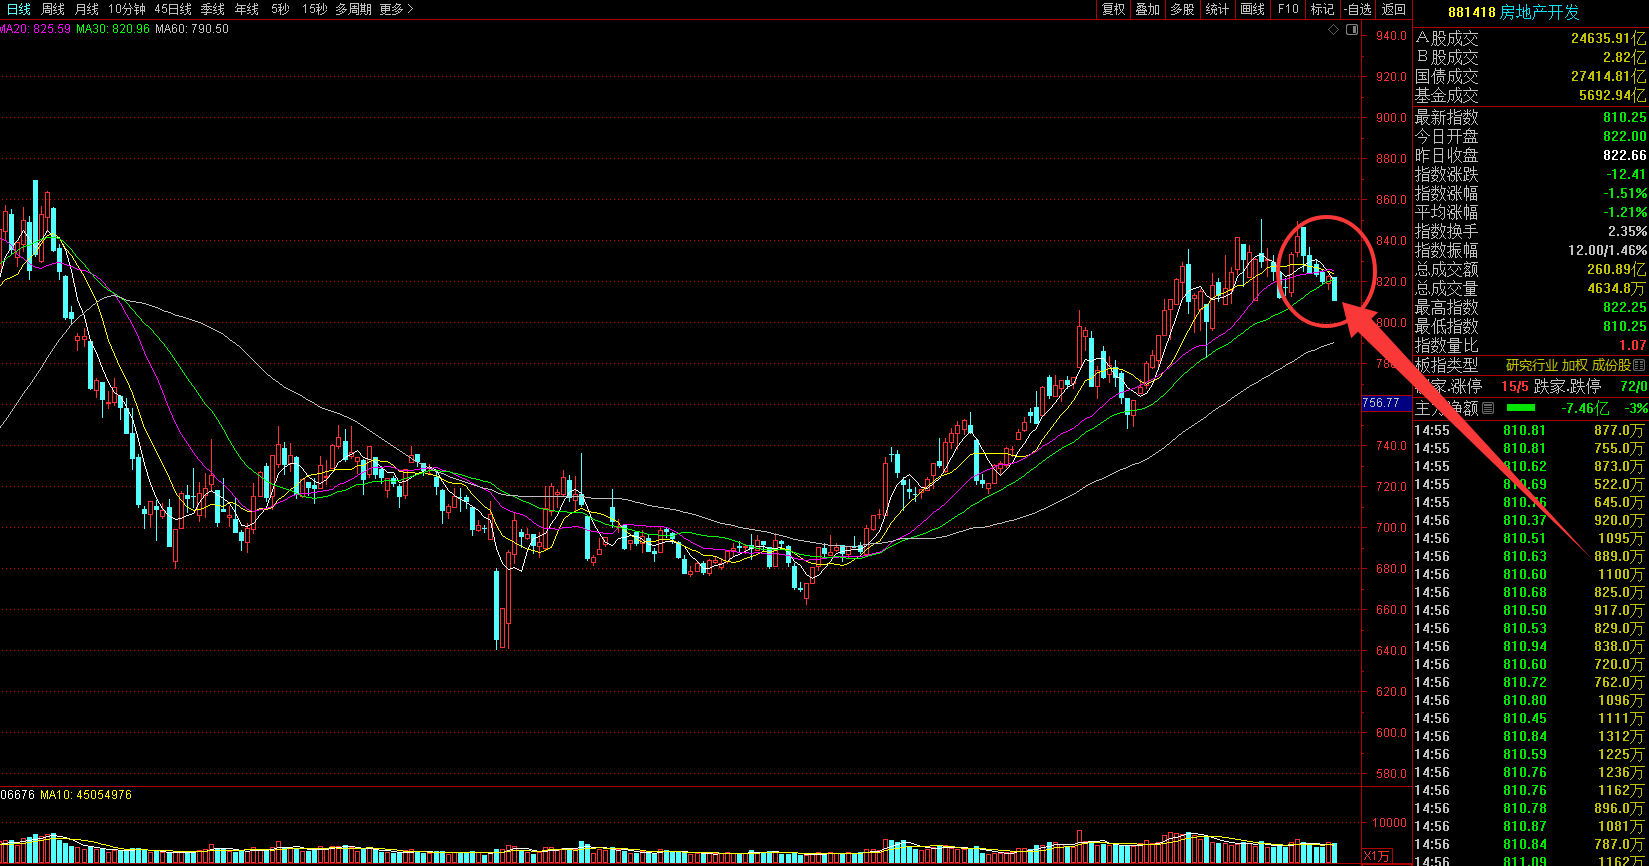Click the green 主力净额 progress bar

point(1521,408)
